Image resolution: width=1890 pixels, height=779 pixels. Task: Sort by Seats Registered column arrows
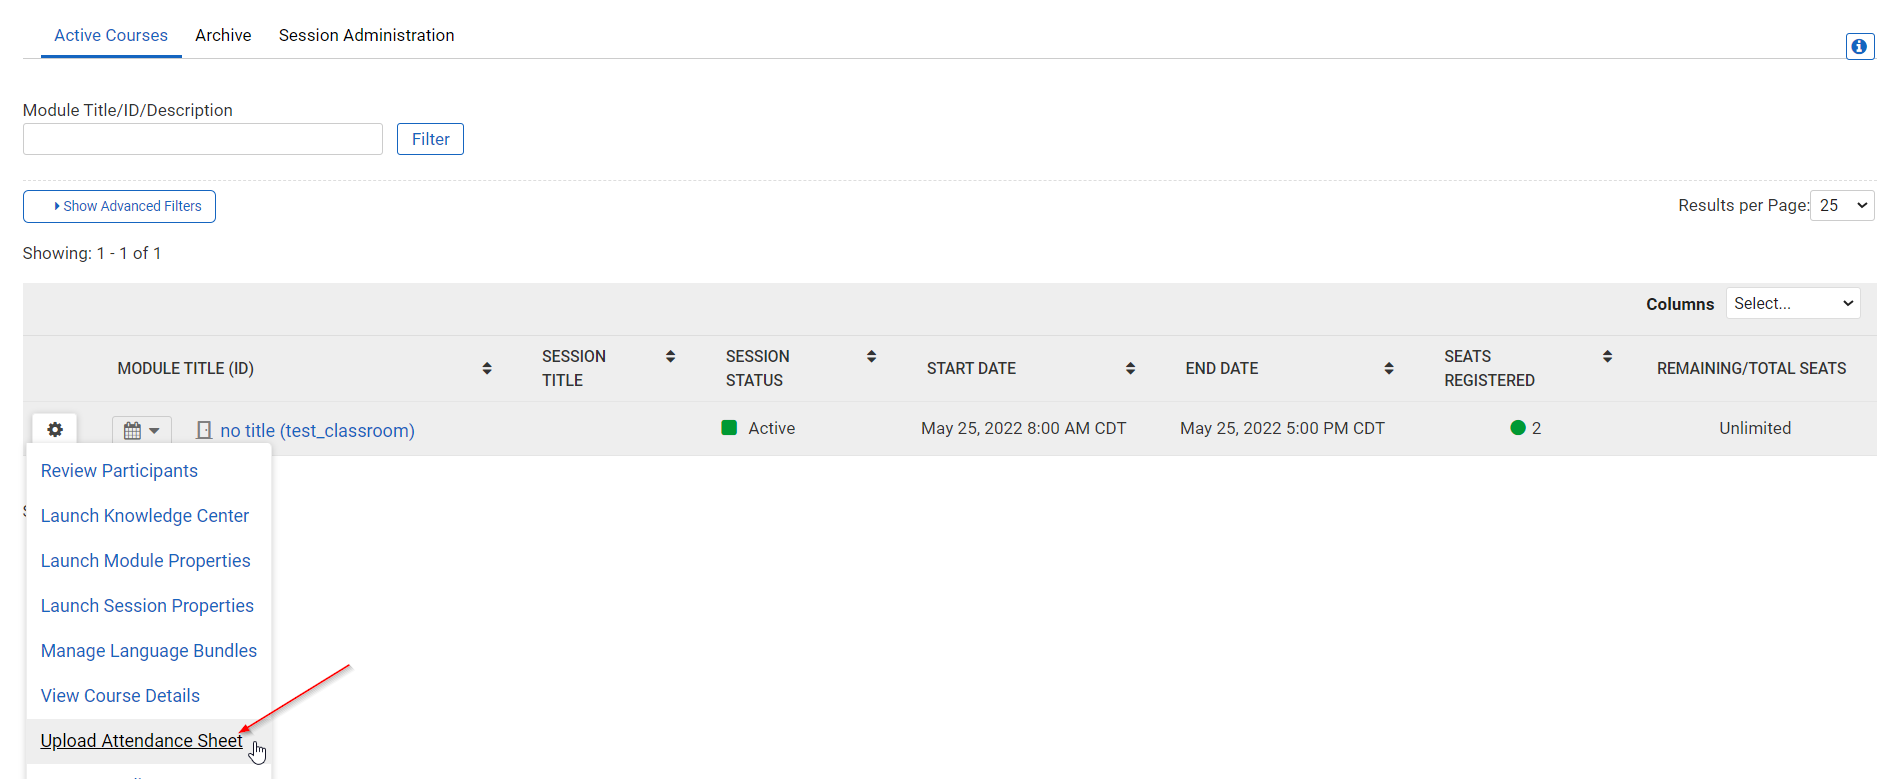pyautogui.click(x=1607, y=356)
